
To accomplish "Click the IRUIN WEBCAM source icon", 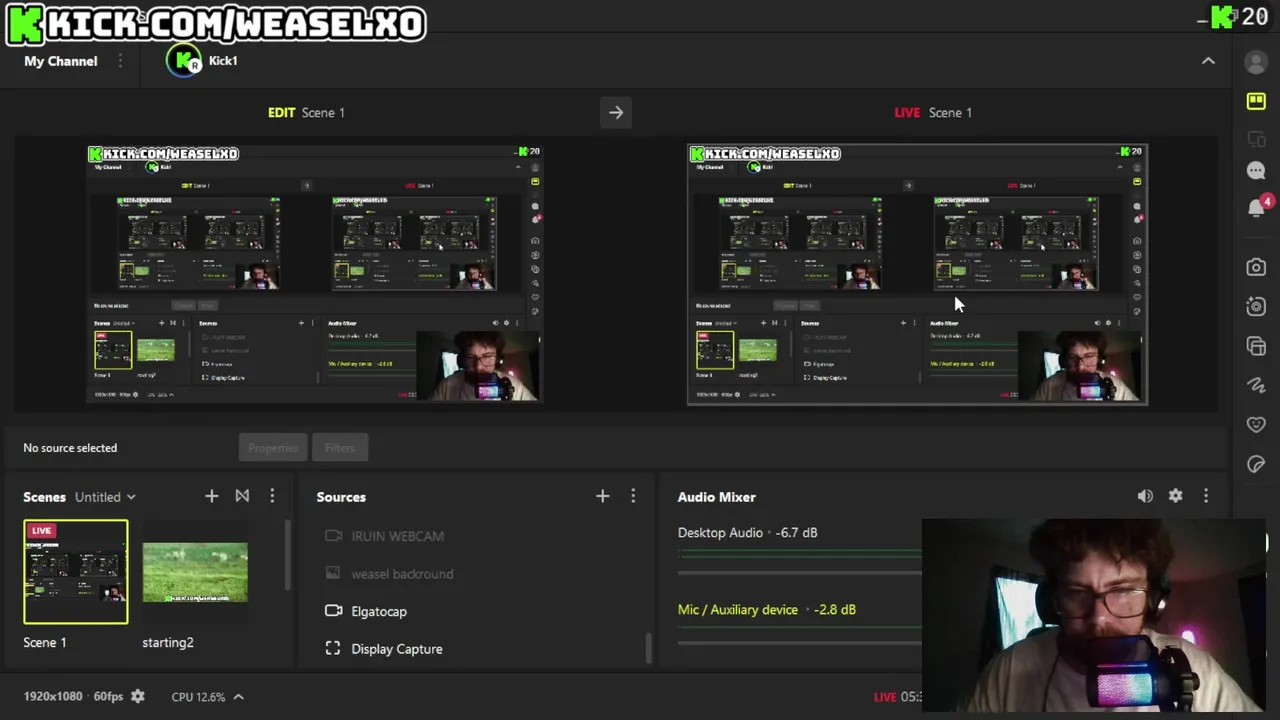I will tap(334, 536).
